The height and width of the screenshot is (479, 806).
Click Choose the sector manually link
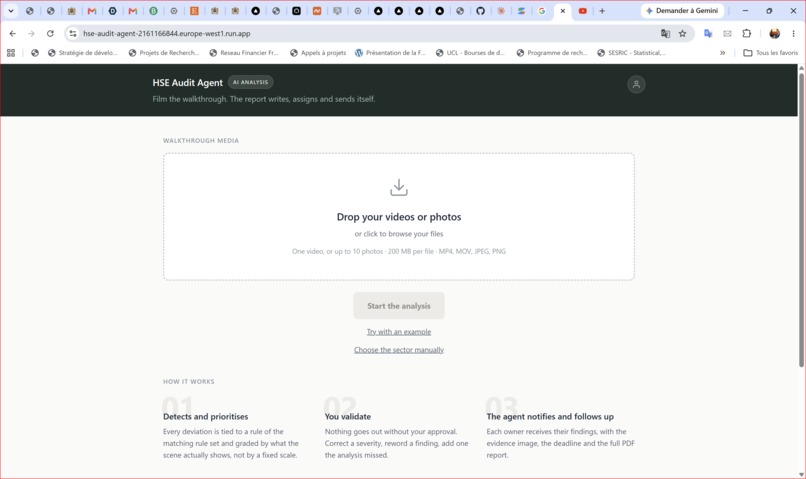click(398, 350)
